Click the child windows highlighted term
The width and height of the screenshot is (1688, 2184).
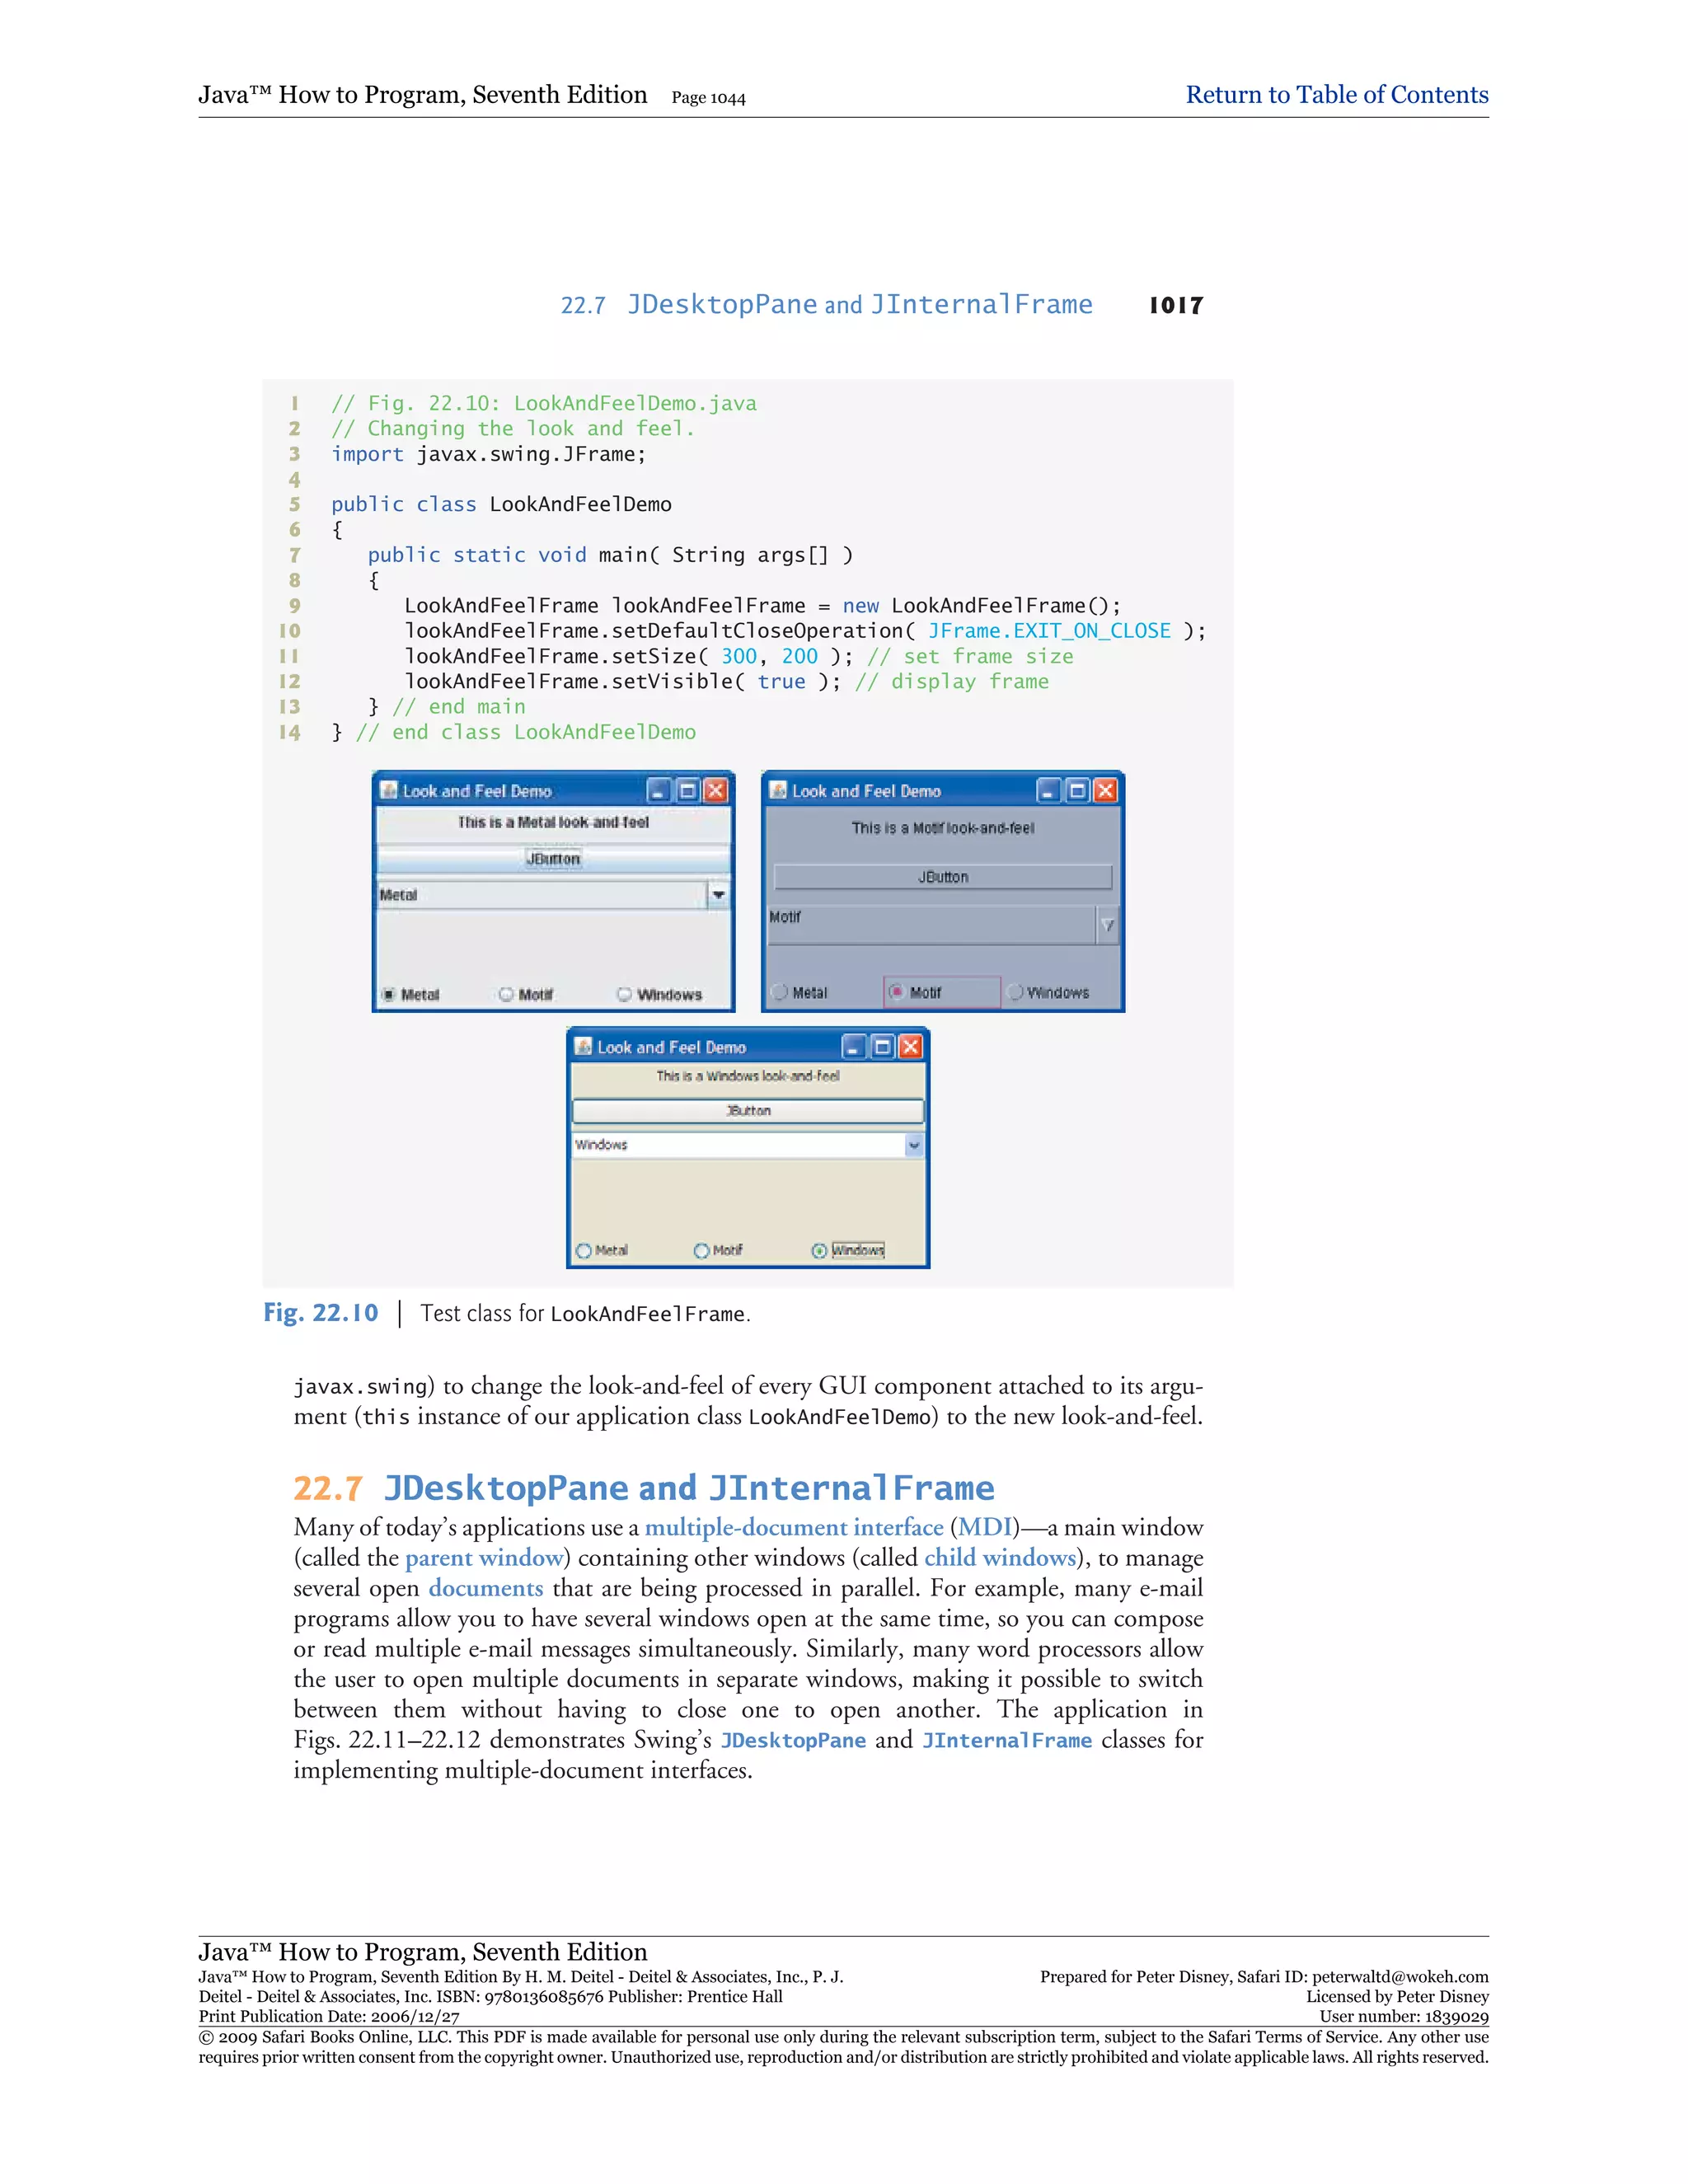[x=1000, y=1558]
